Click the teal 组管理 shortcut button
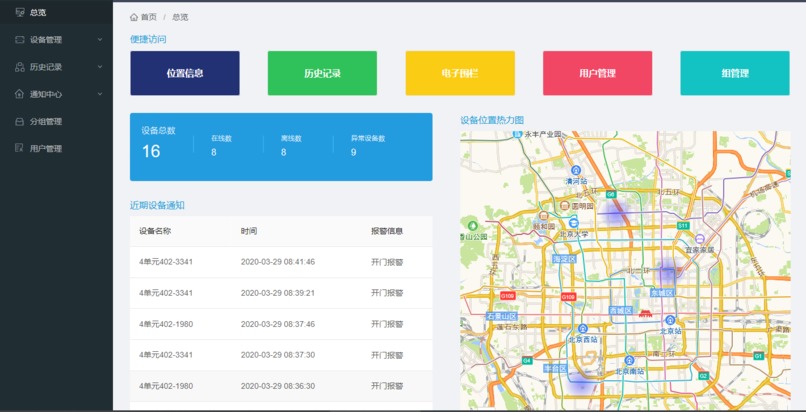This screenshot has width=806, height=412. (735, 73)
